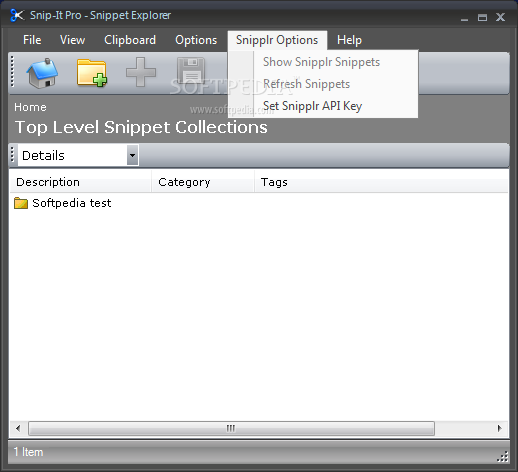Open the Clipboard menu
This screenshot has height=472, width=518.
[x=130, y=40]
